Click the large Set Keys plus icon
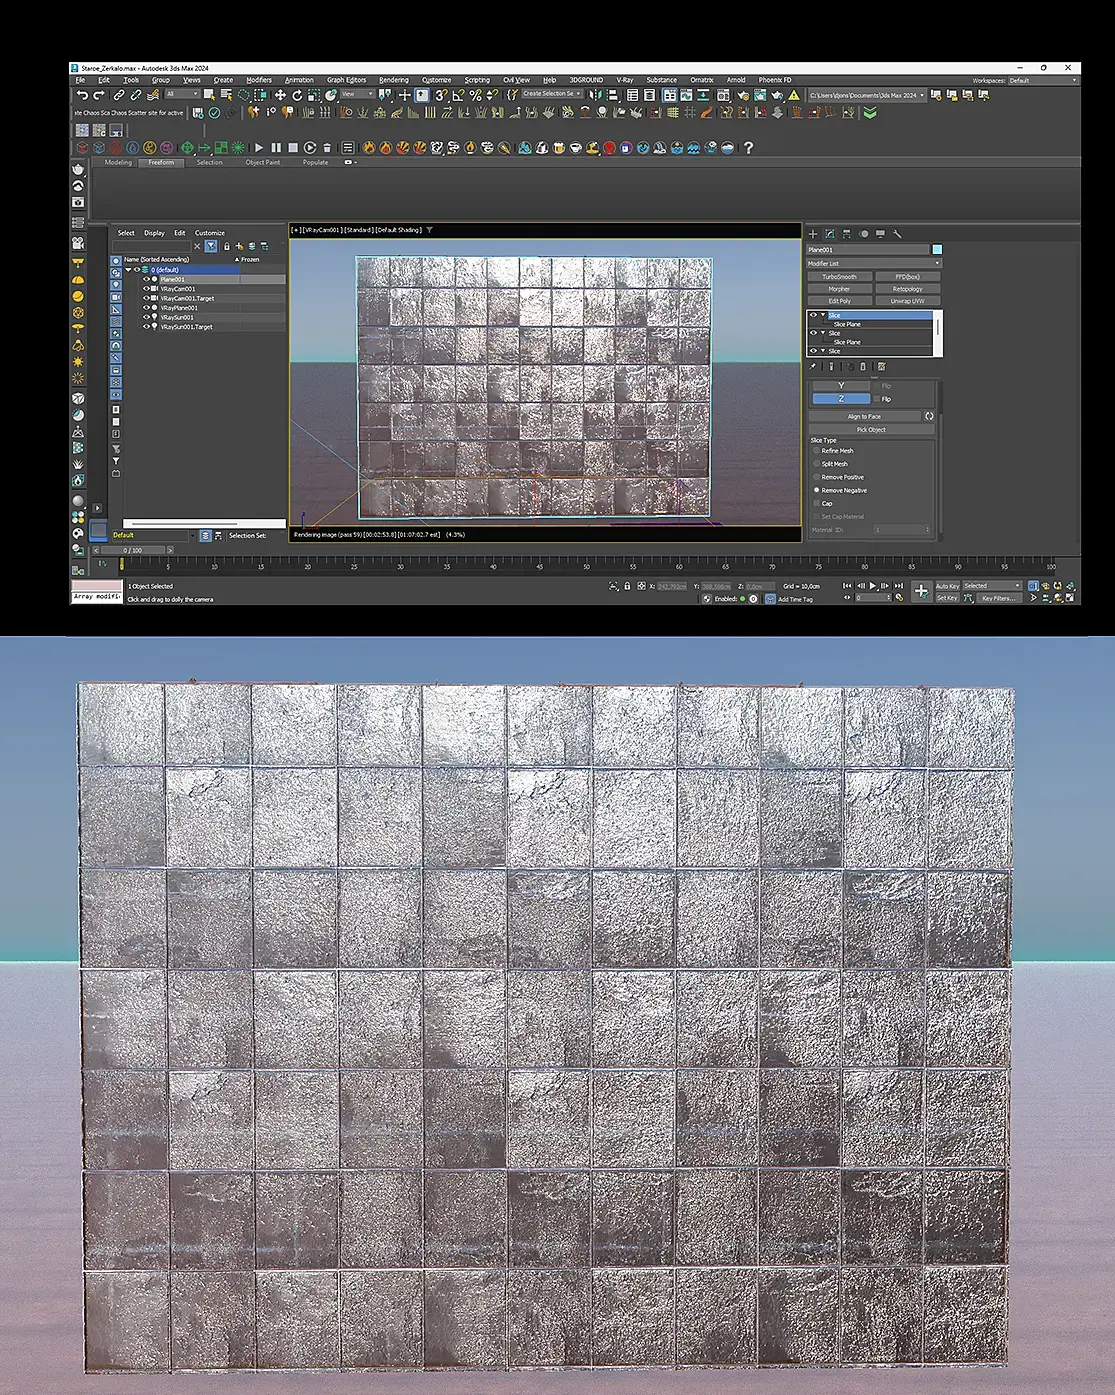Image resolution: width=1115 pixels, height=1395 pixels. (921, 591)
